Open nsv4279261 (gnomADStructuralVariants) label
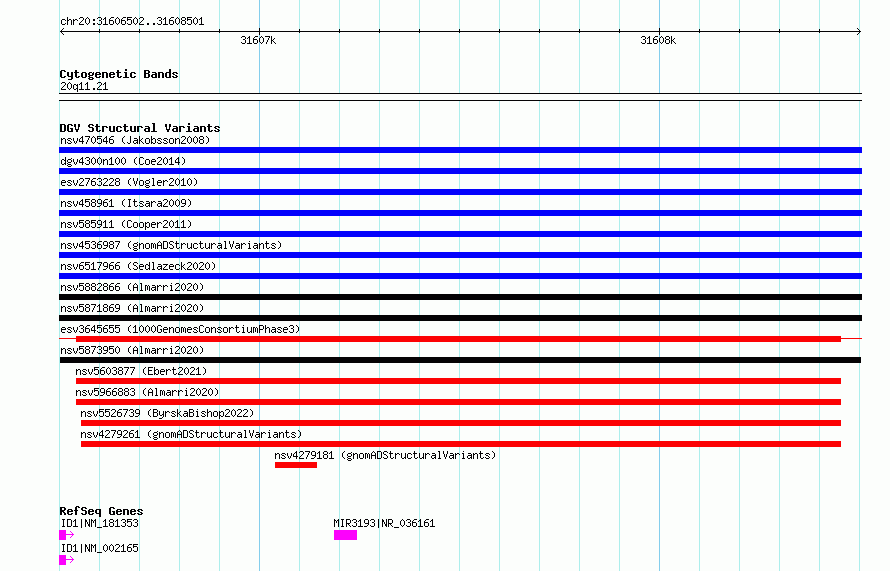The image size is (890, 571). click(191, 434)
